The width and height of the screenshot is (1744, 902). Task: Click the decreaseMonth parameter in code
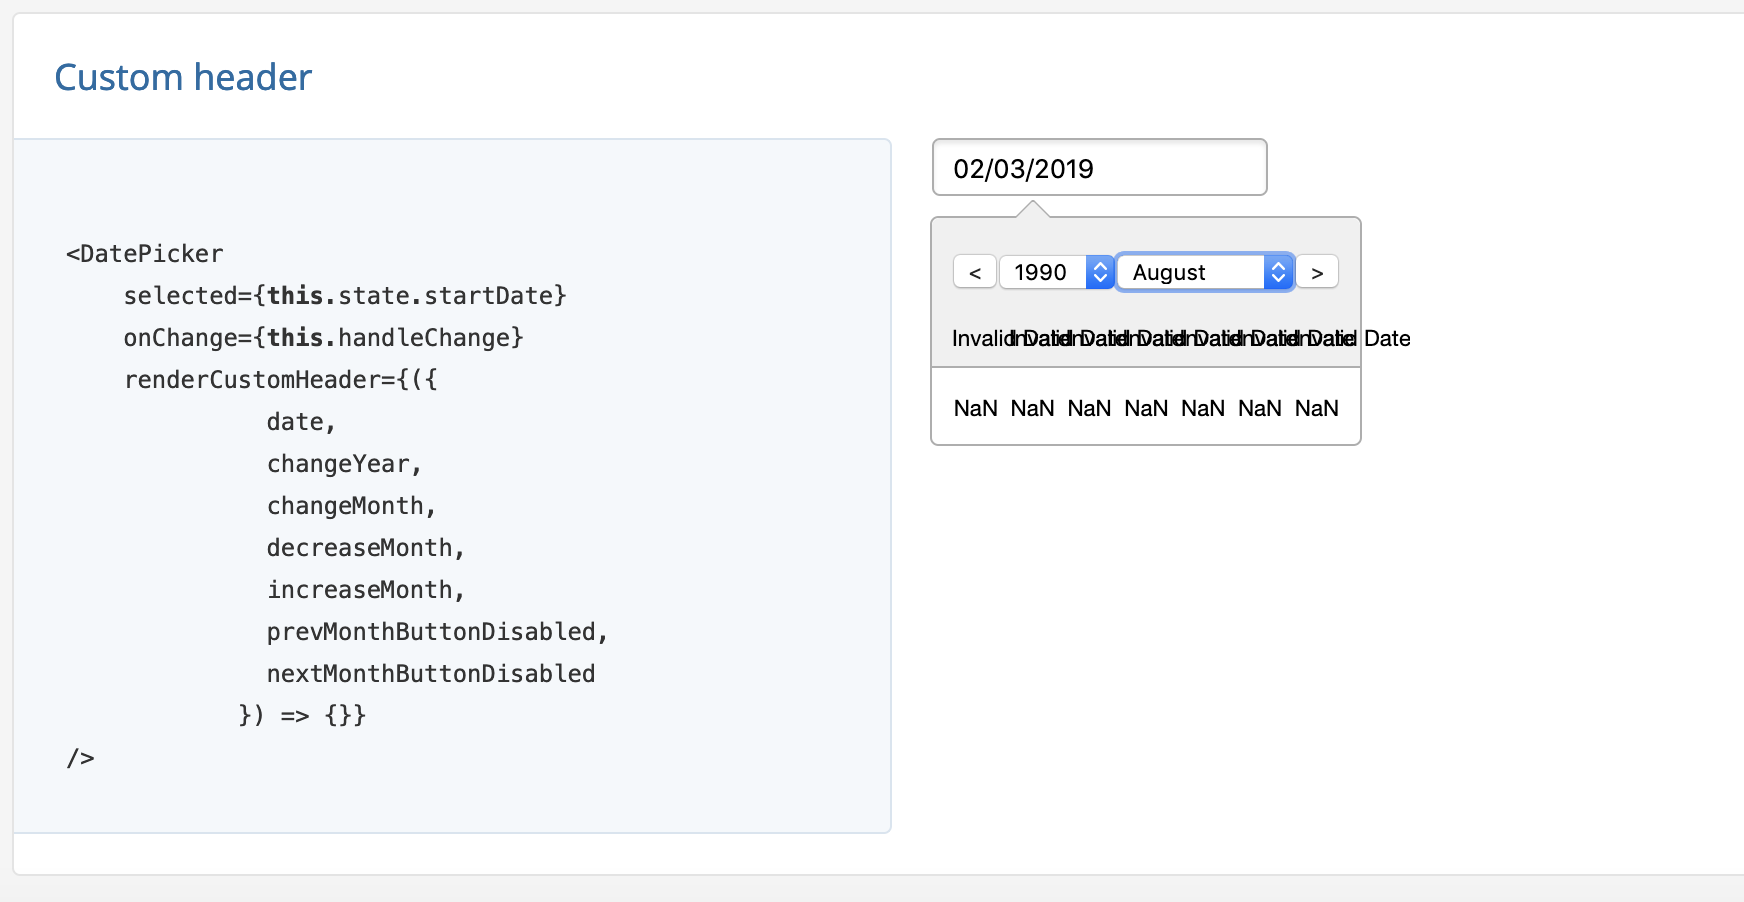coord(364,547)
